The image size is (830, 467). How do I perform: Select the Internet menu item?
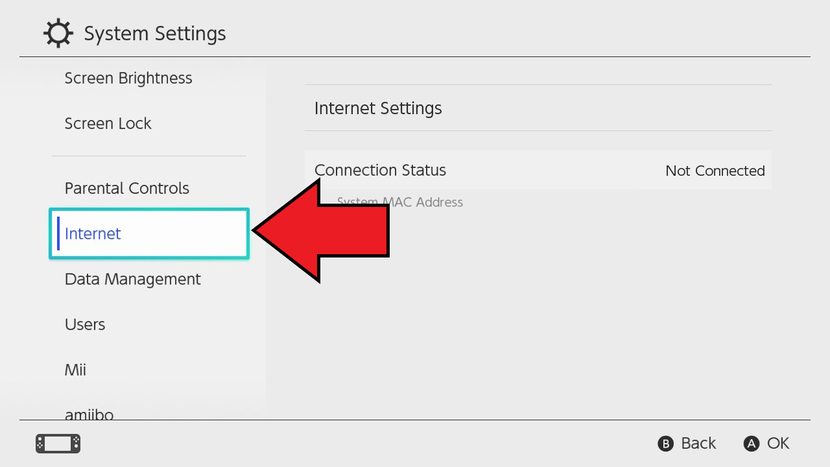click(x=149, y=234)
